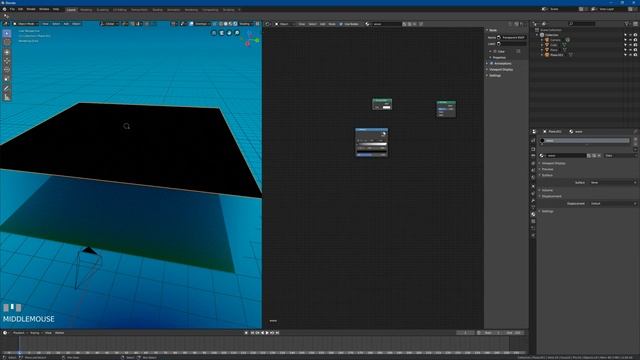Open the Material tab in Properties editor
640x360 pixels.
[x=533, y=214]
